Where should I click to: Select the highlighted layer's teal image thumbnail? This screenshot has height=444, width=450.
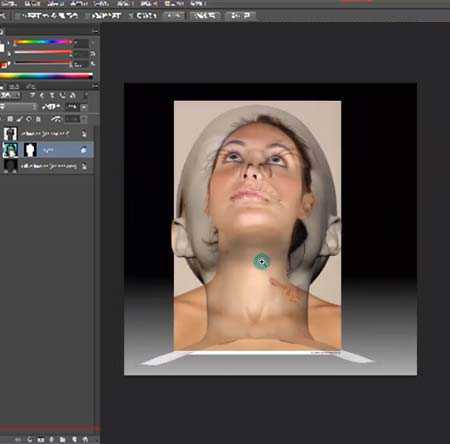(10, 150)
